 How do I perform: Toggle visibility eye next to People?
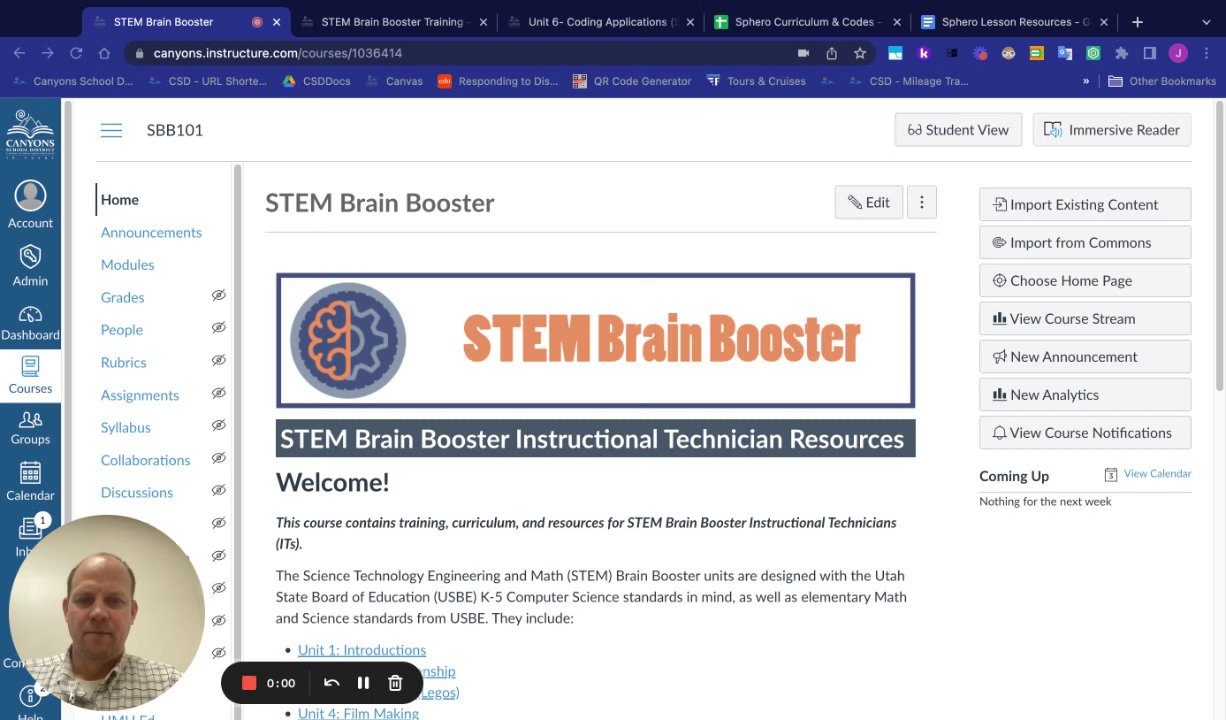[218, 327]
